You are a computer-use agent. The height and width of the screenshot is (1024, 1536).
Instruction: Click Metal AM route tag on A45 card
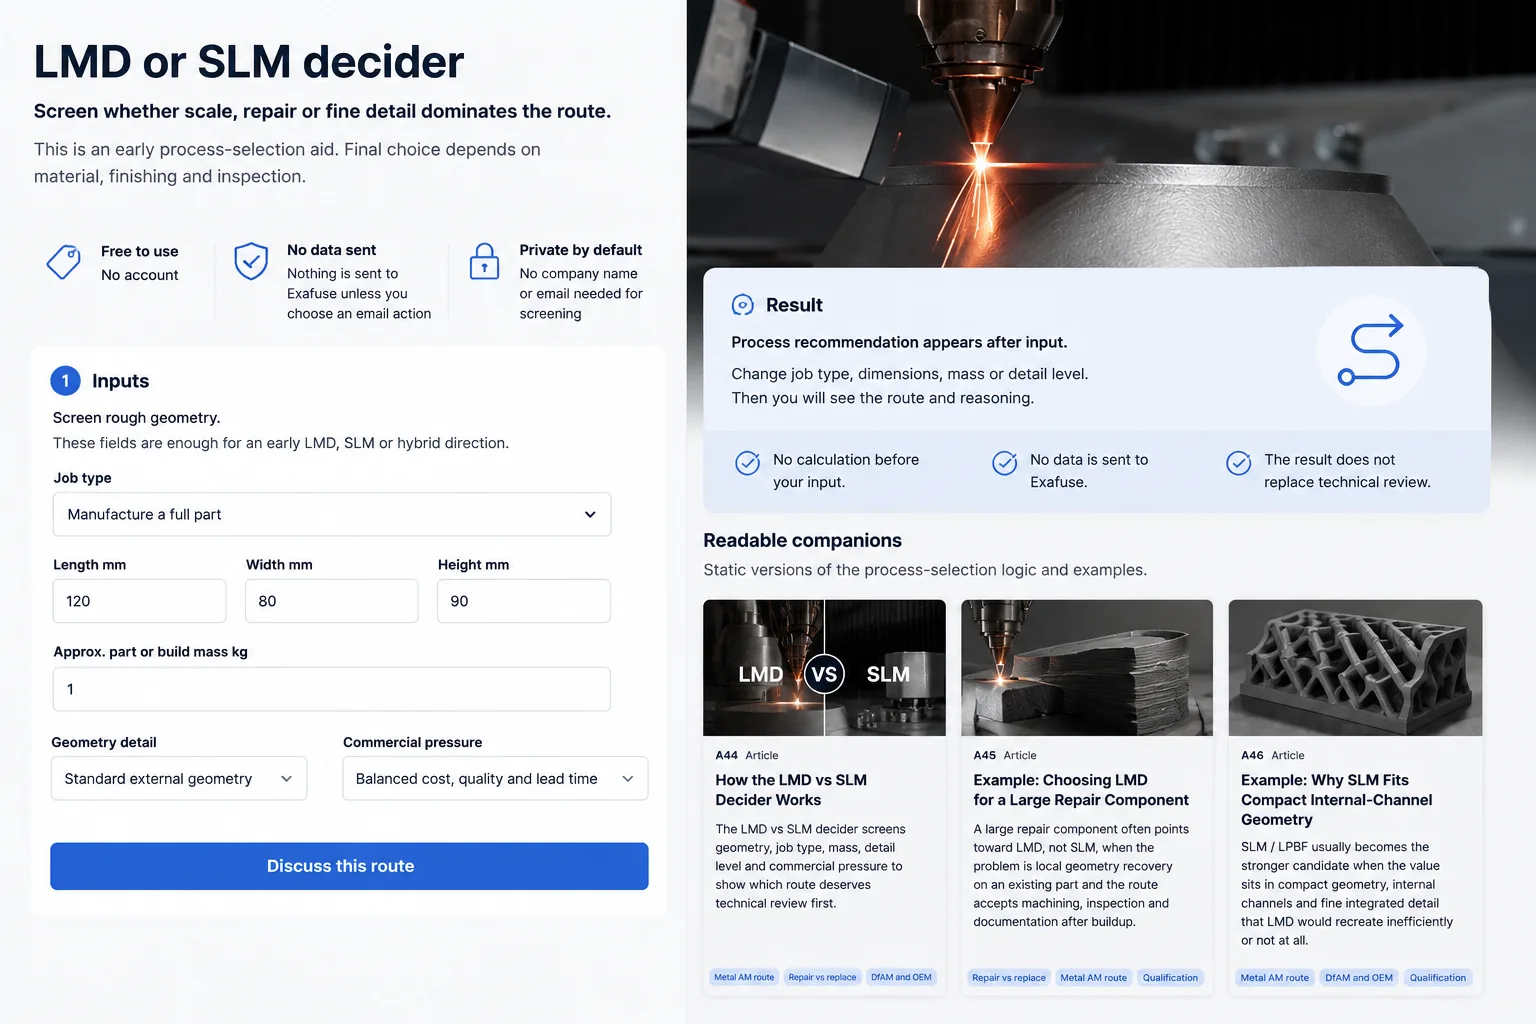(x=1093, y=978)
